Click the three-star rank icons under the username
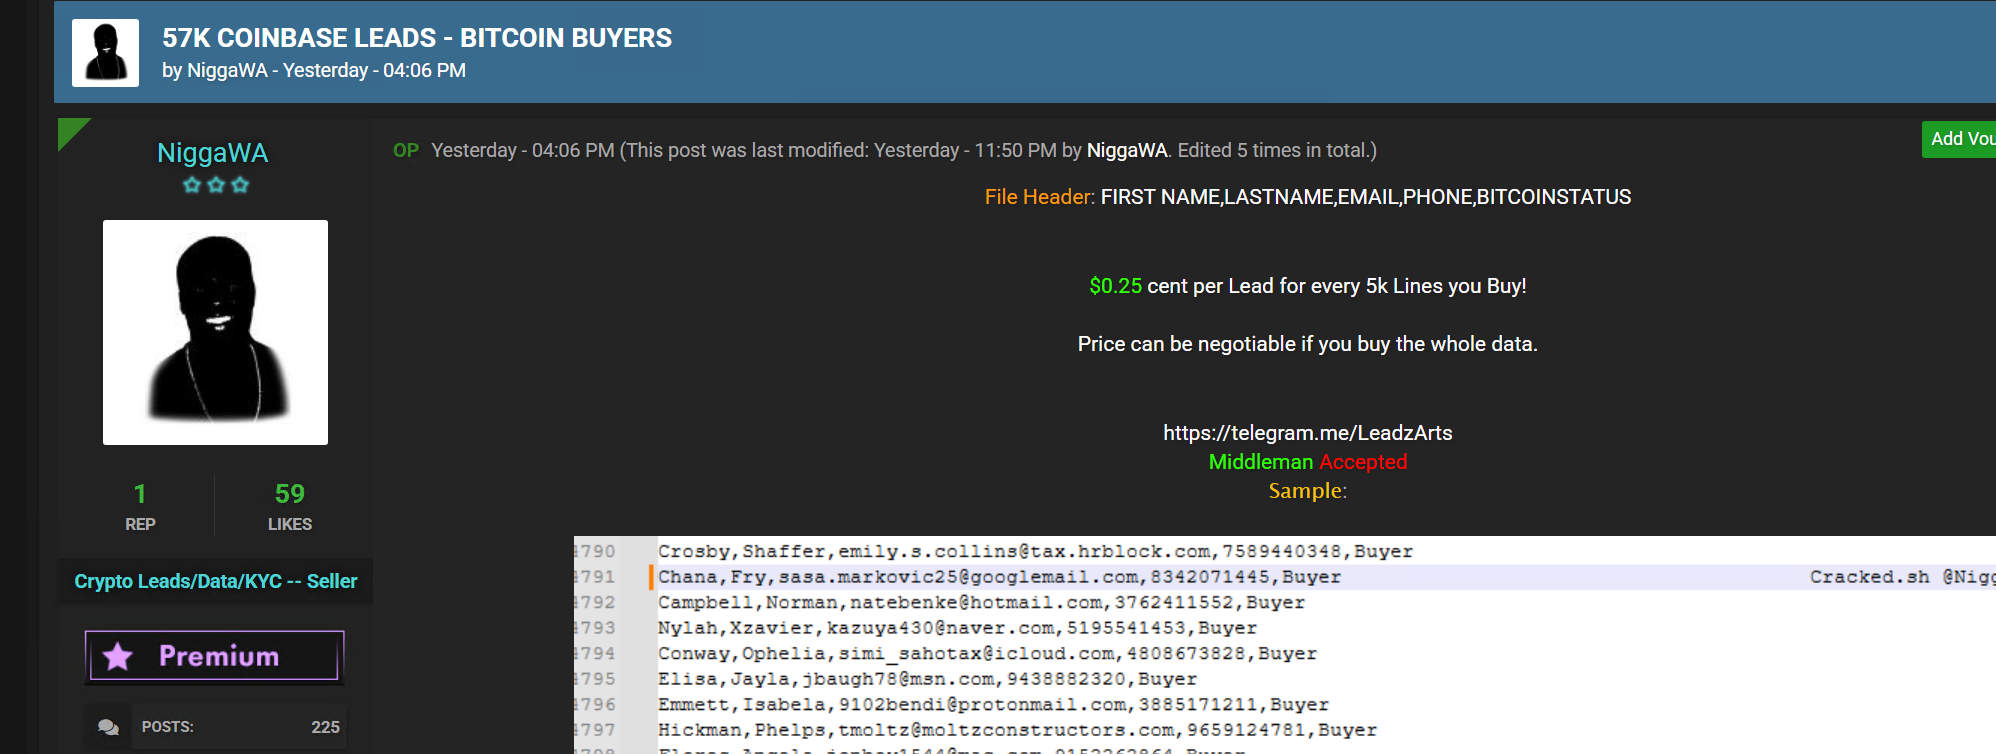 click(216, 185)
